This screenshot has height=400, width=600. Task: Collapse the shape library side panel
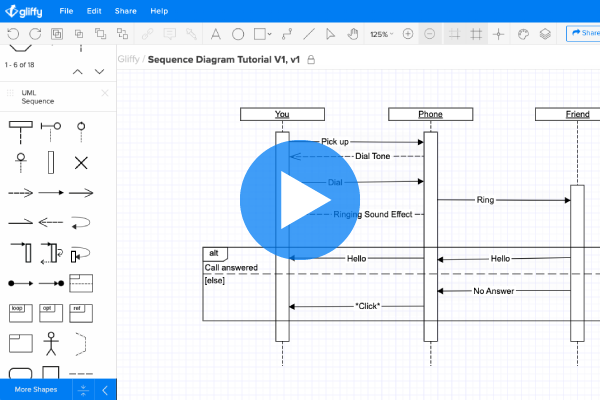tap(106, 389)
